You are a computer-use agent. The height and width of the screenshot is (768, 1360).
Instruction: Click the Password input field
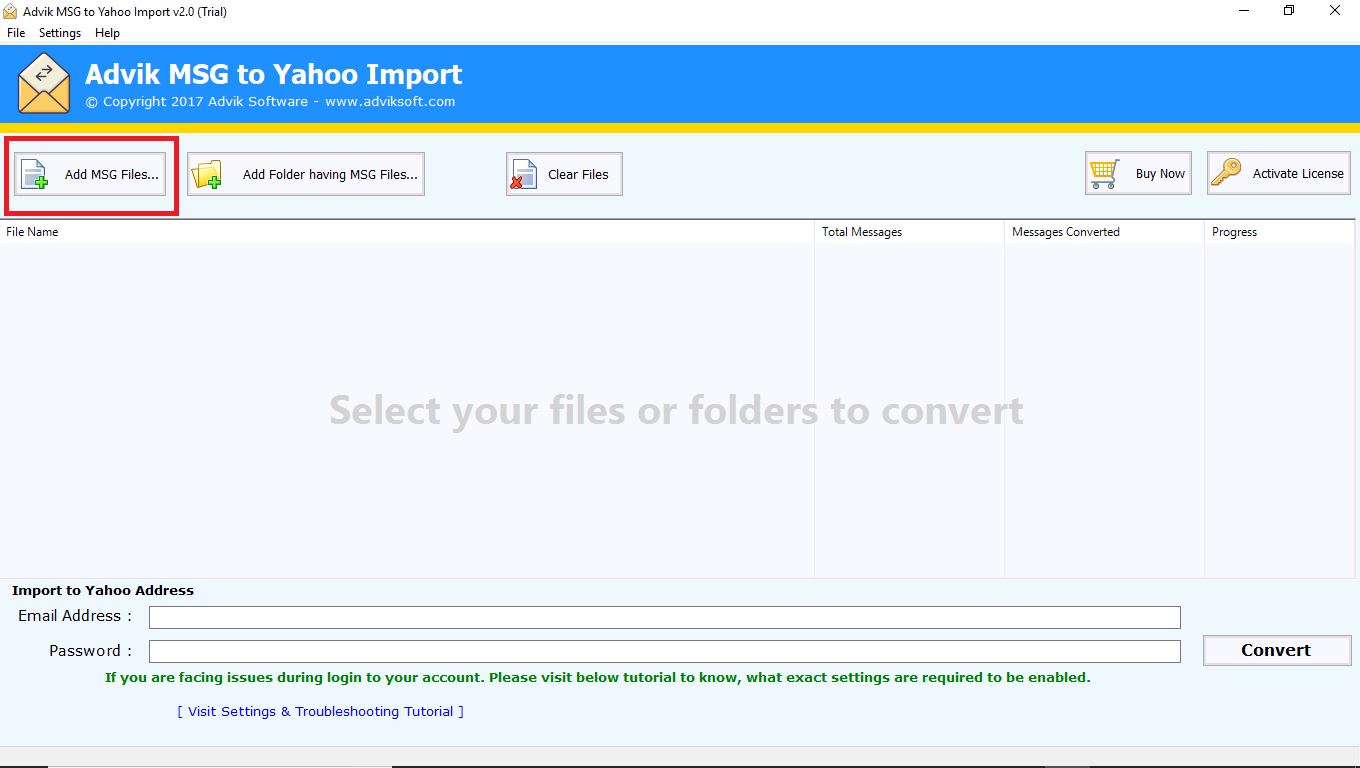(665, 651)
